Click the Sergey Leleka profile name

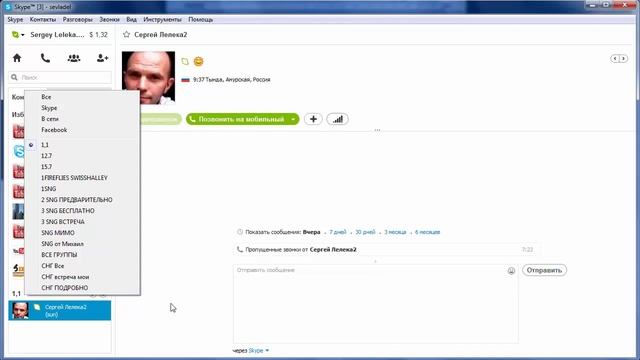(x=57, y=35)
